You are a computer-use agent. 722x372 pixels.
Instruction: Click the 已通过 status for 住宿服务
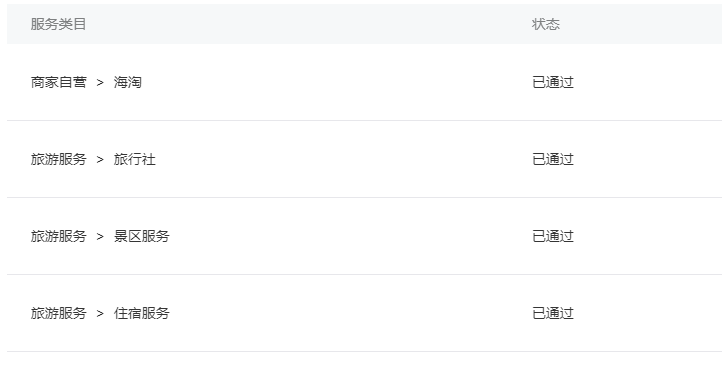coord(553,313)
